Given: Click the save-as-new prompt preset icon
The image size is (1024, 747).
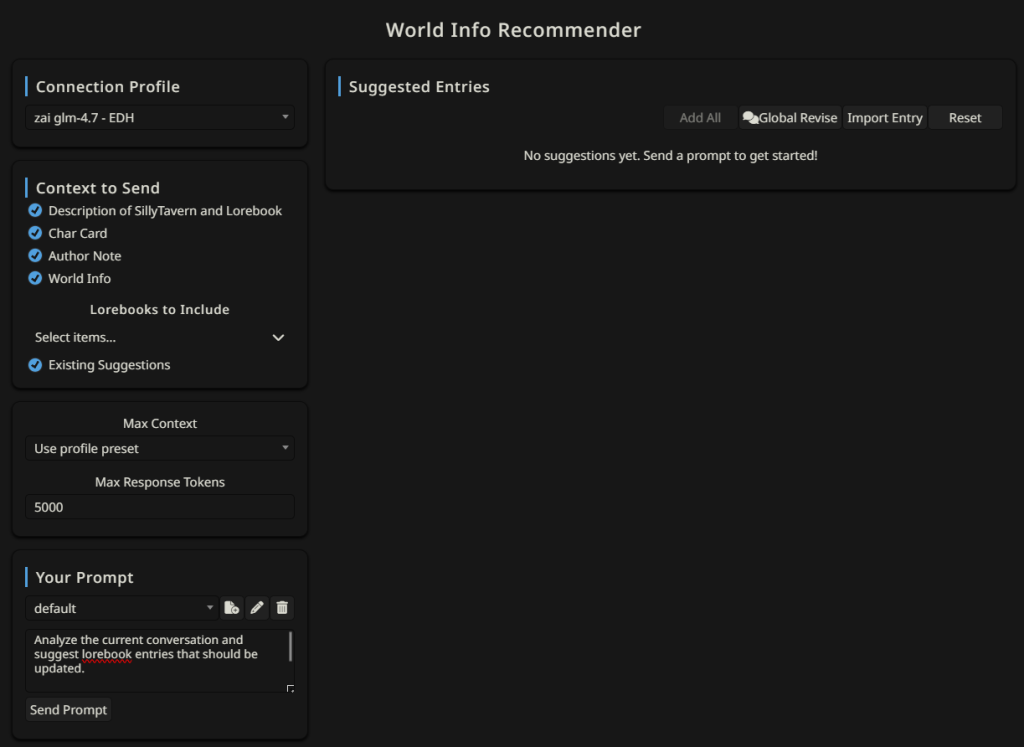Looking at the screenshot, I should coord(231,608).
